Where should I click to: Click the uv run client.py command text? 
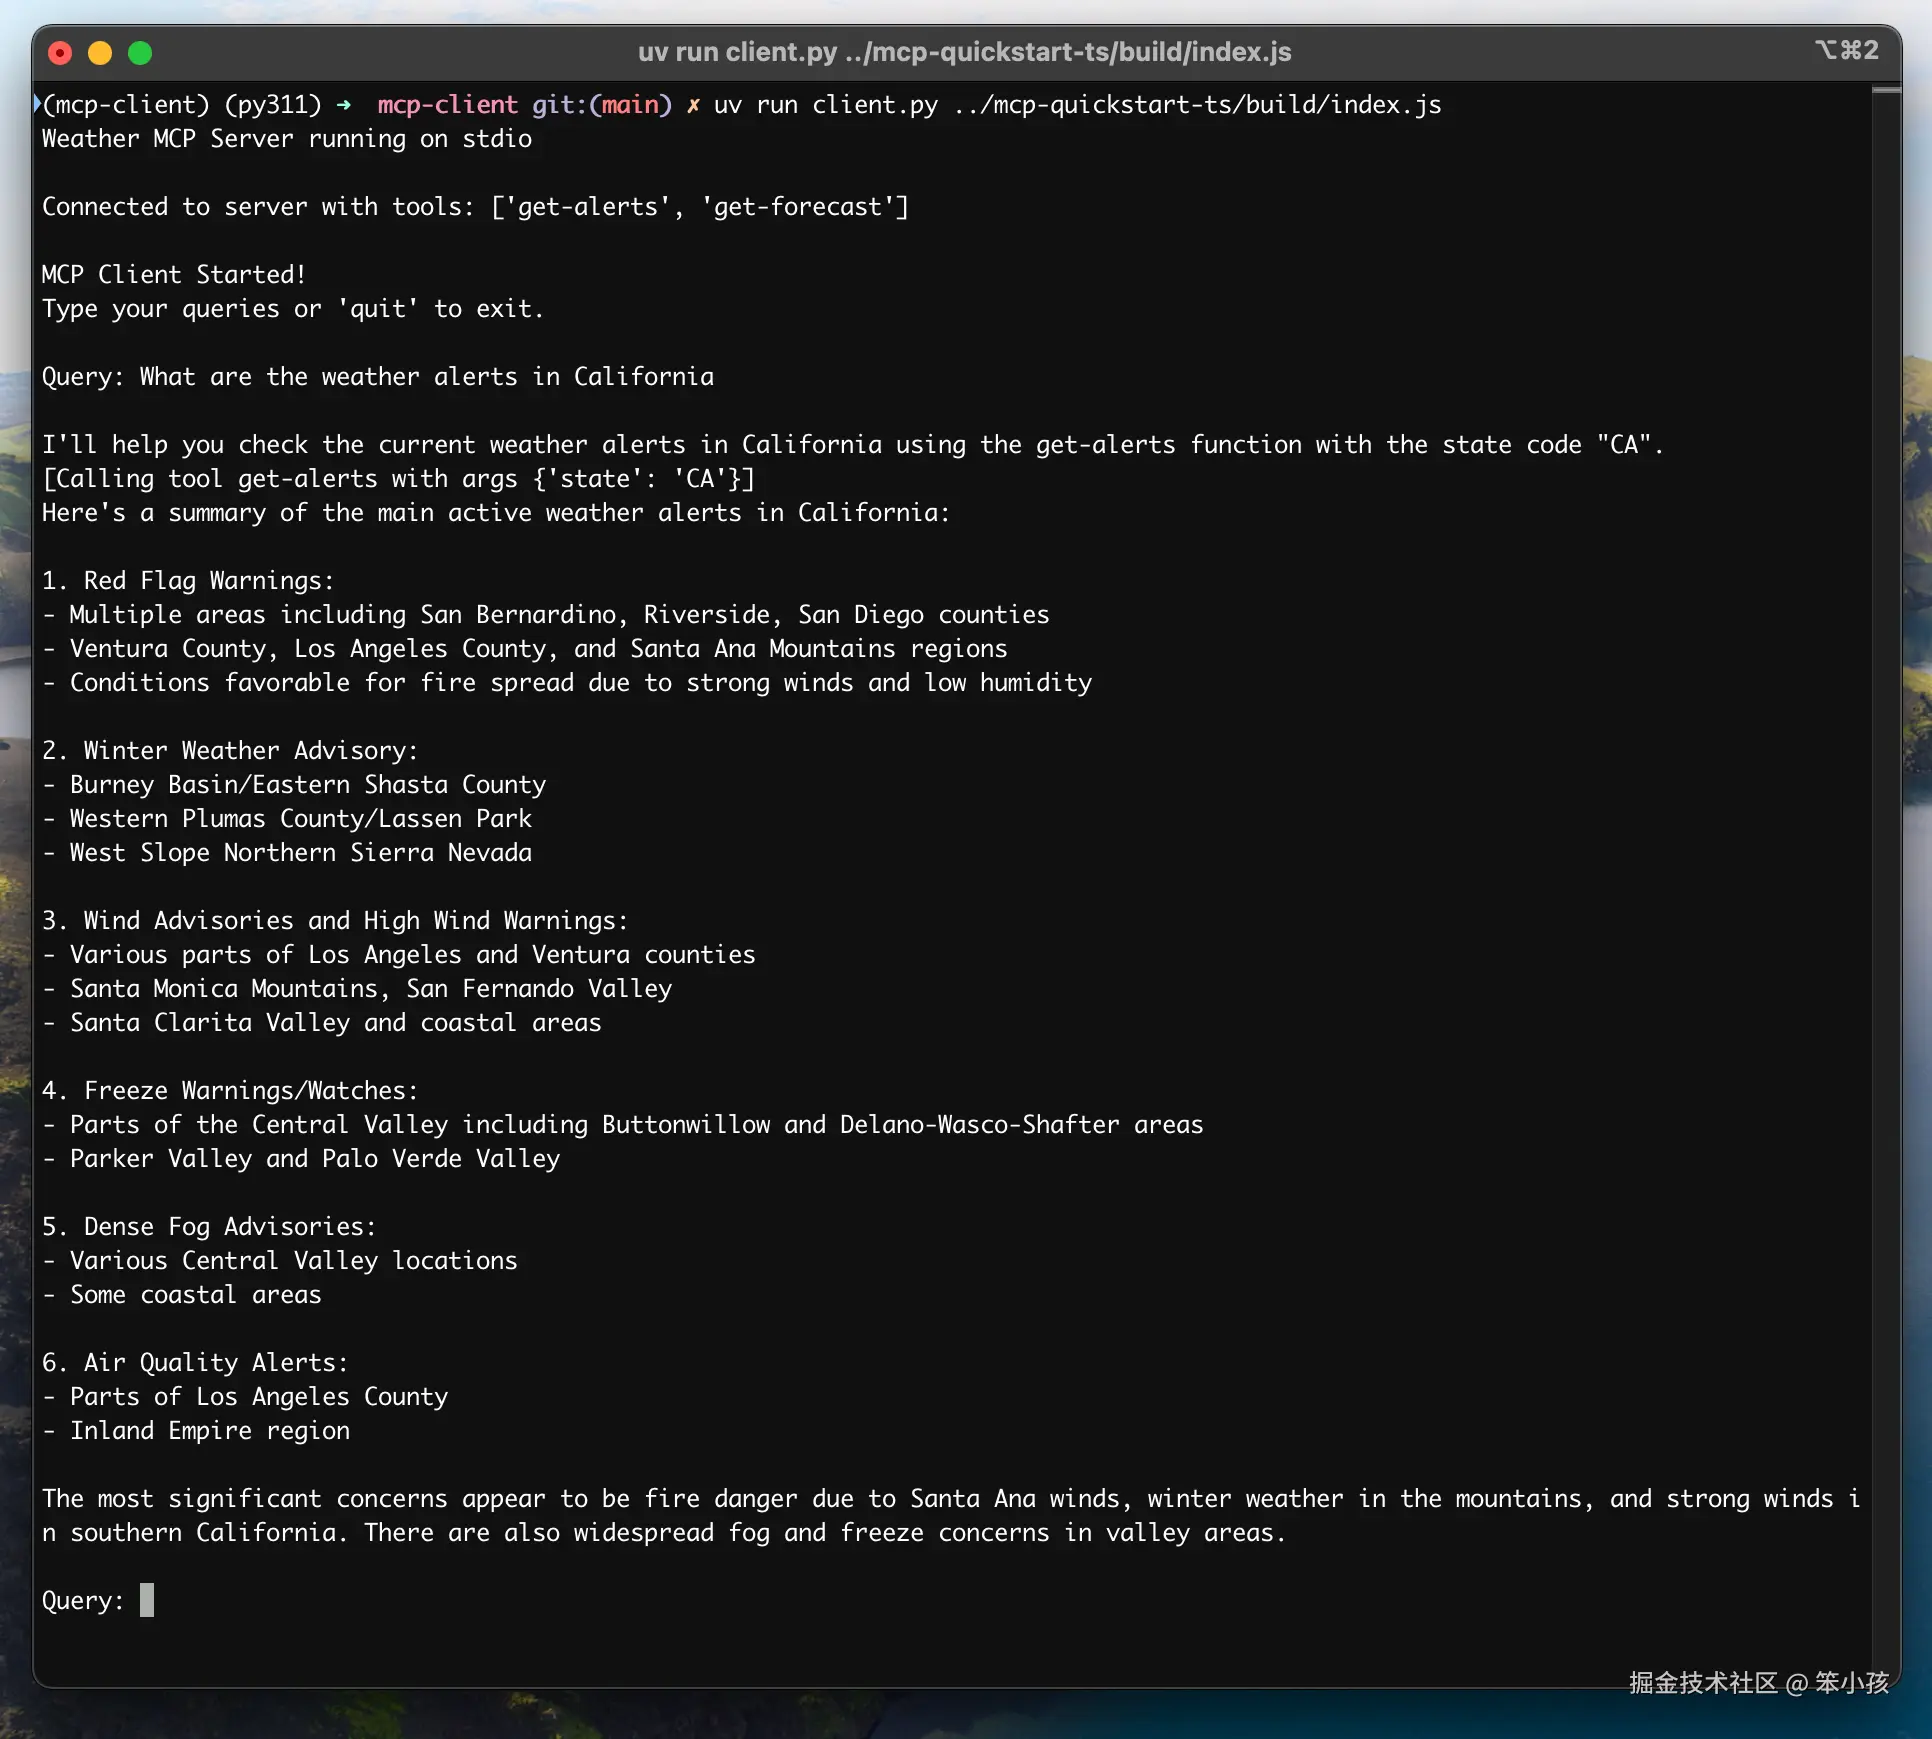click(x=825, y=104)
